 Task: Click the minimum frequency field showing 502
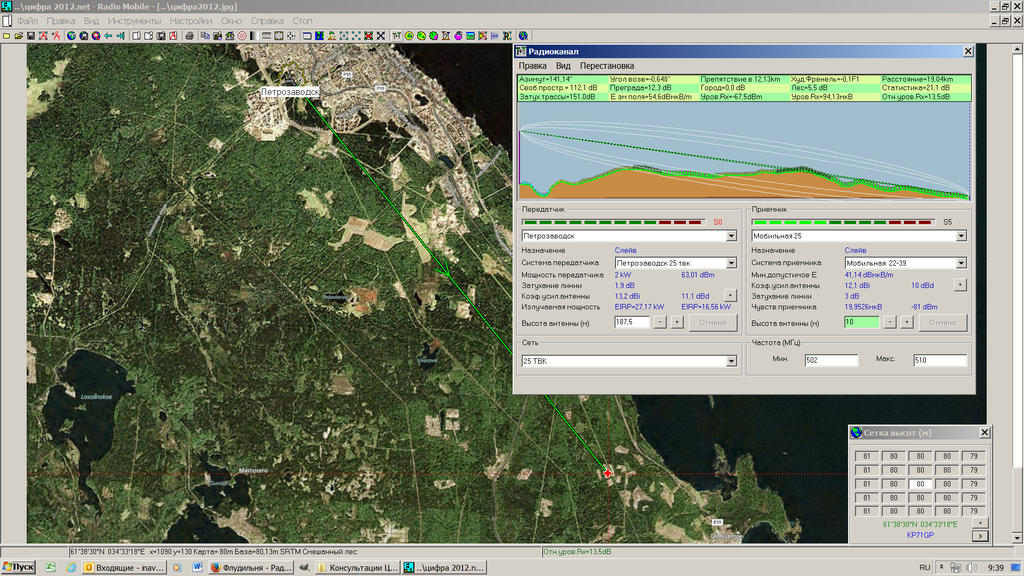[830, 360]
